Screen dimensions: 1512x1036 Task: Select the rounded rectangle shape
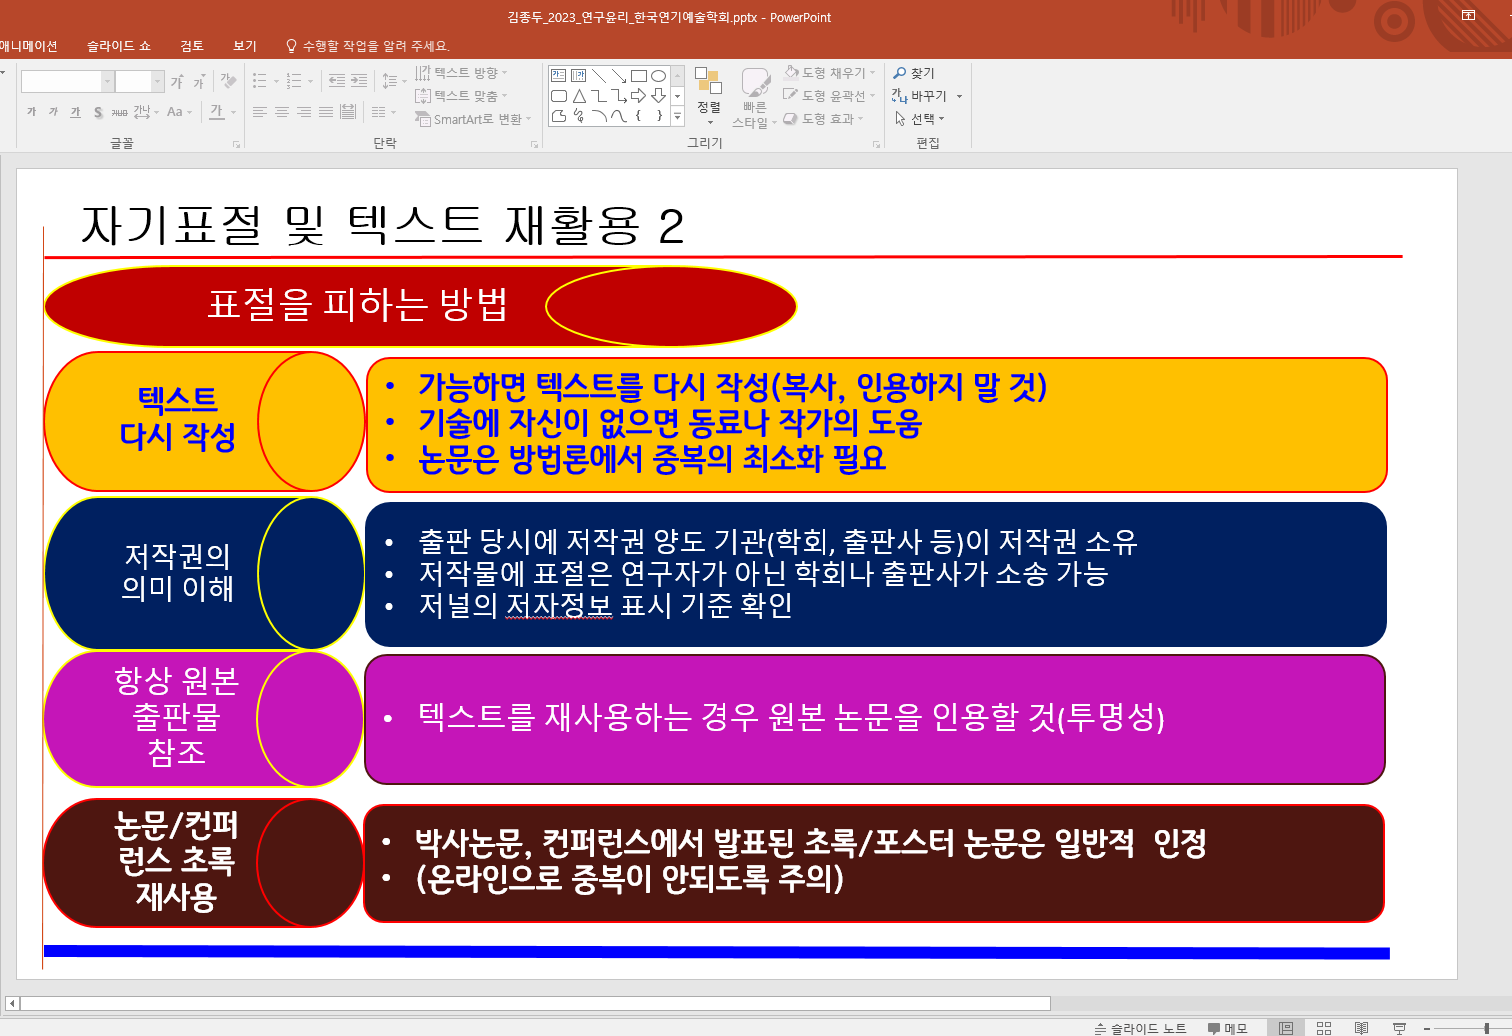click(x=558, y=96)
